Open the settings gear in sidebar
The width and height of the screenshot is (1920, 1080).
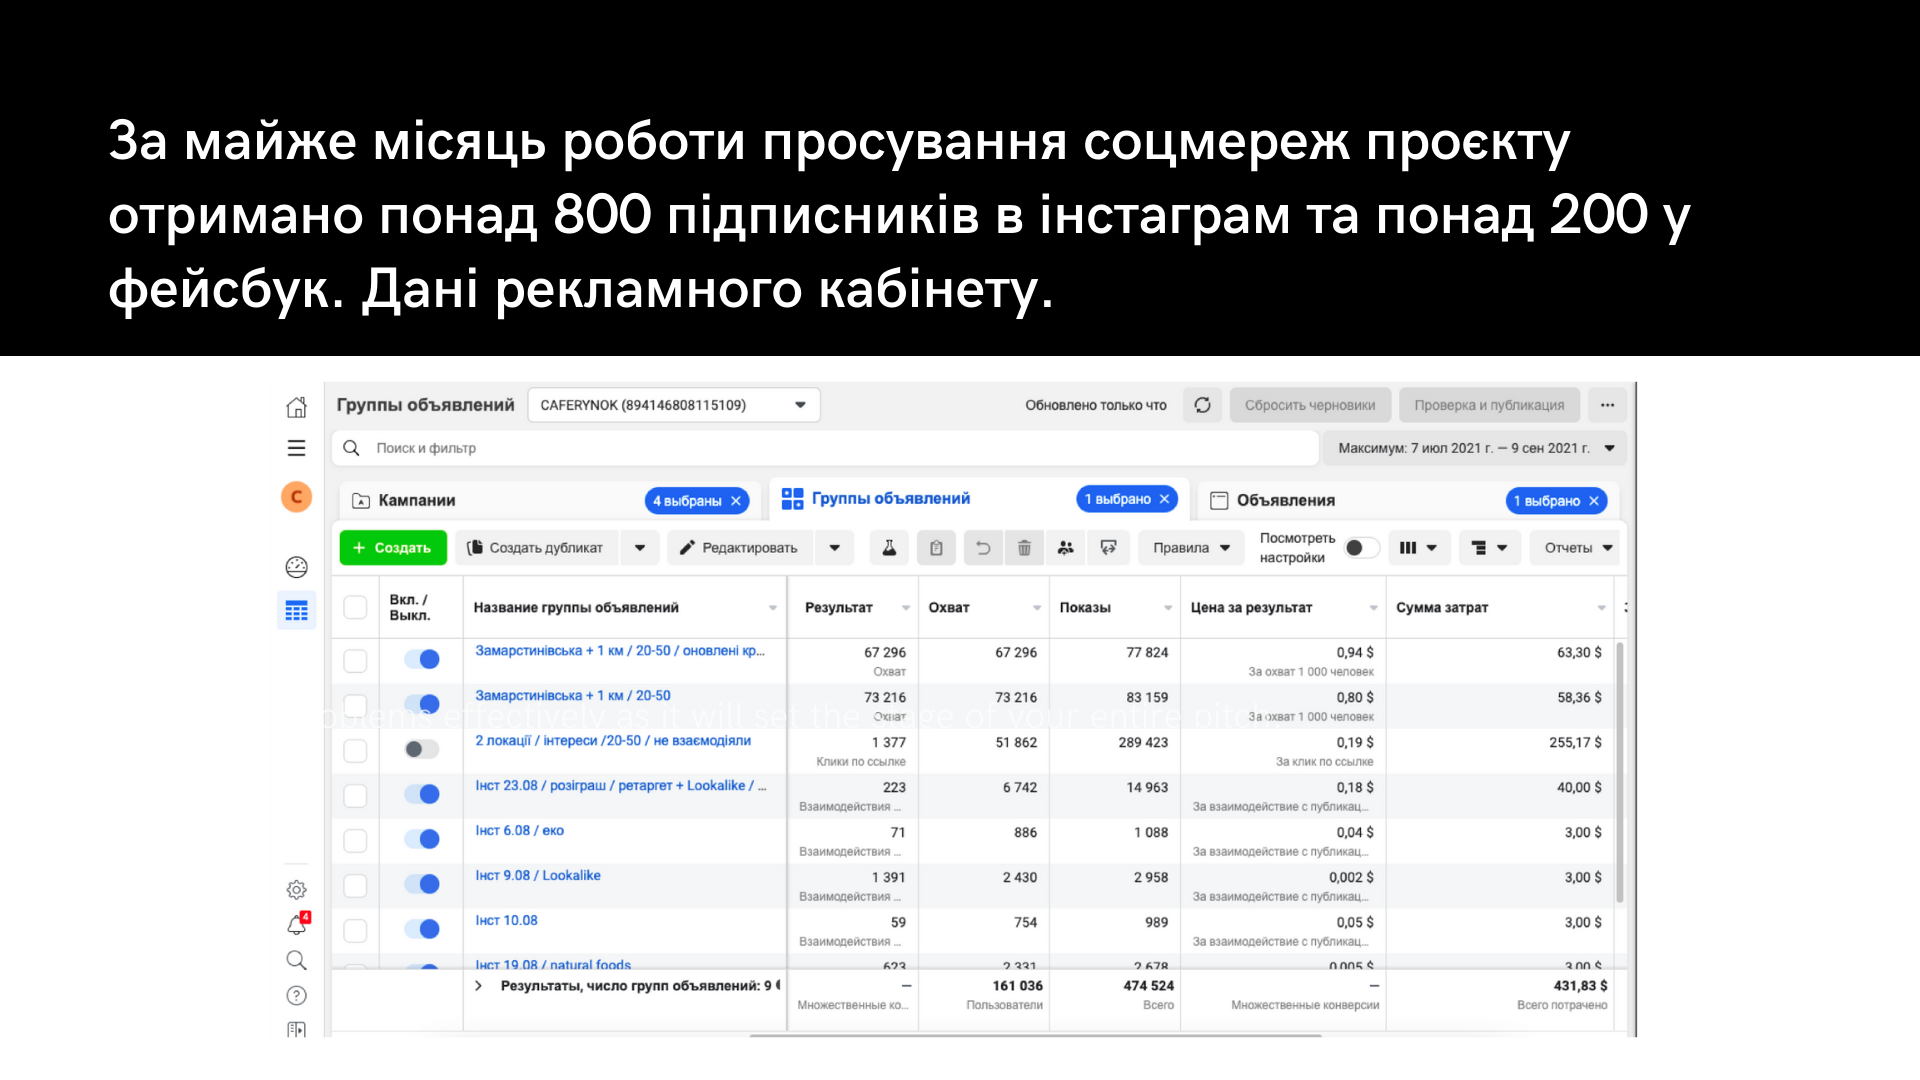(x=296, y=889)
